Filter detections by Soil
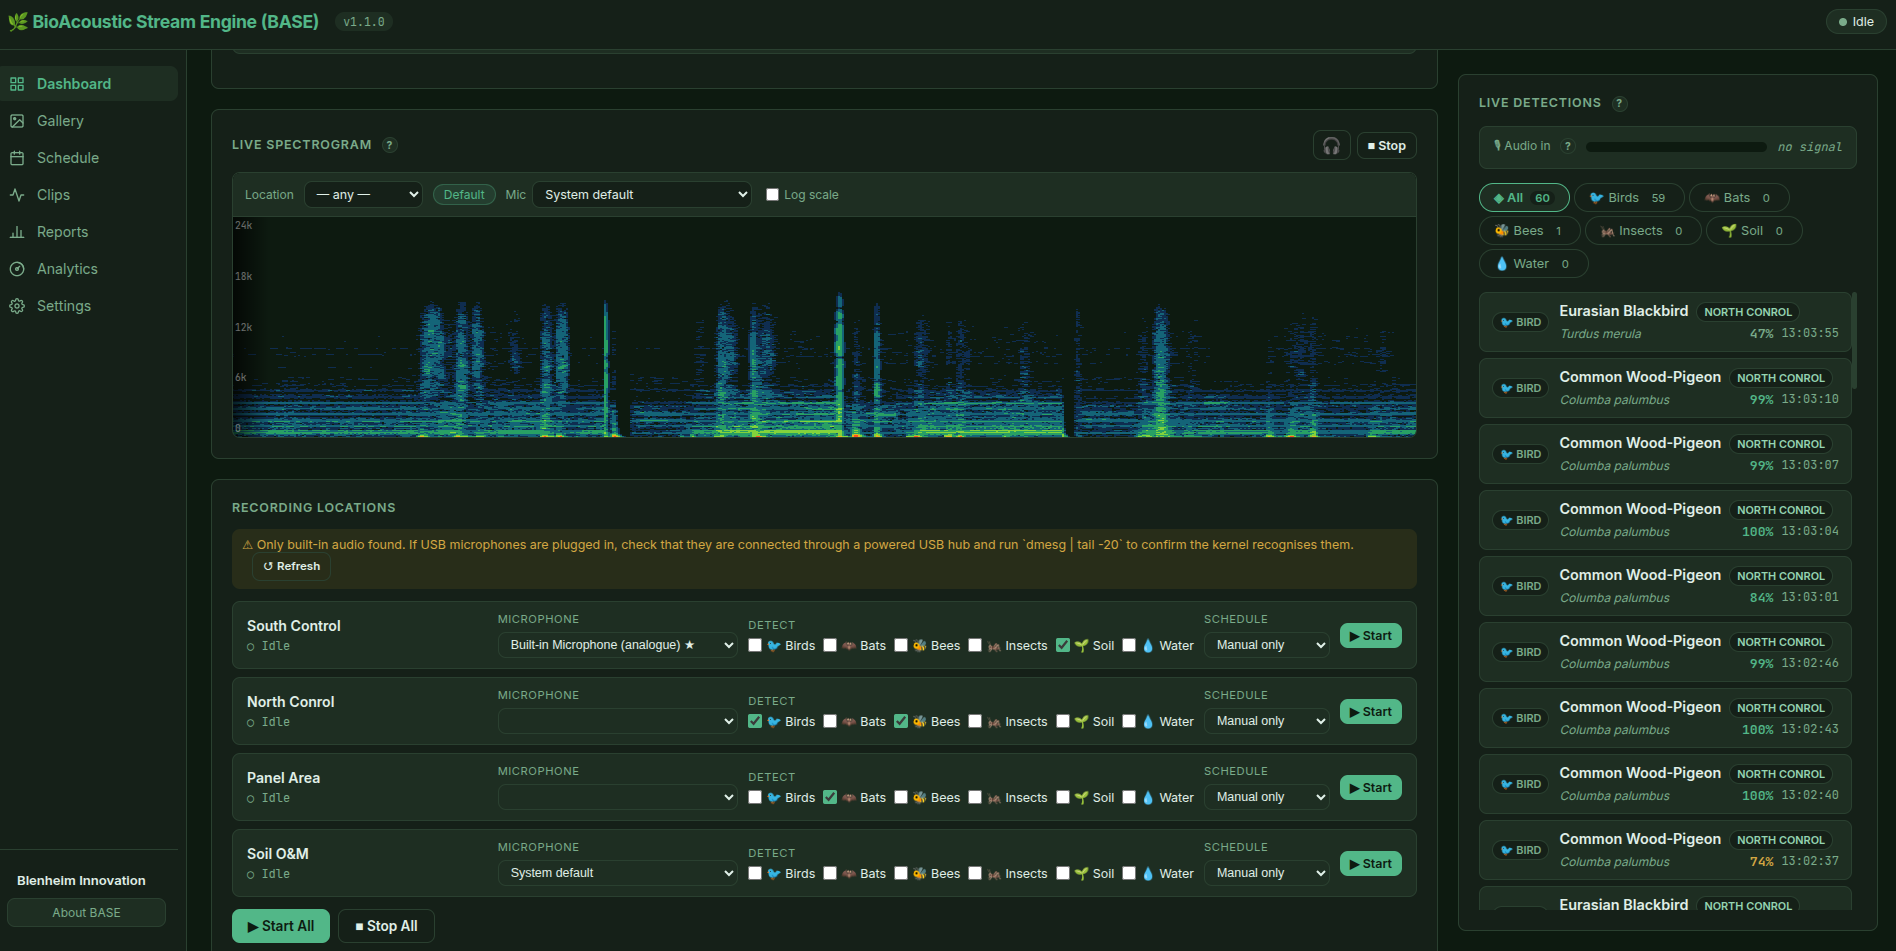The width and height of the screenshot is (1896, 951). point(1753,231)
